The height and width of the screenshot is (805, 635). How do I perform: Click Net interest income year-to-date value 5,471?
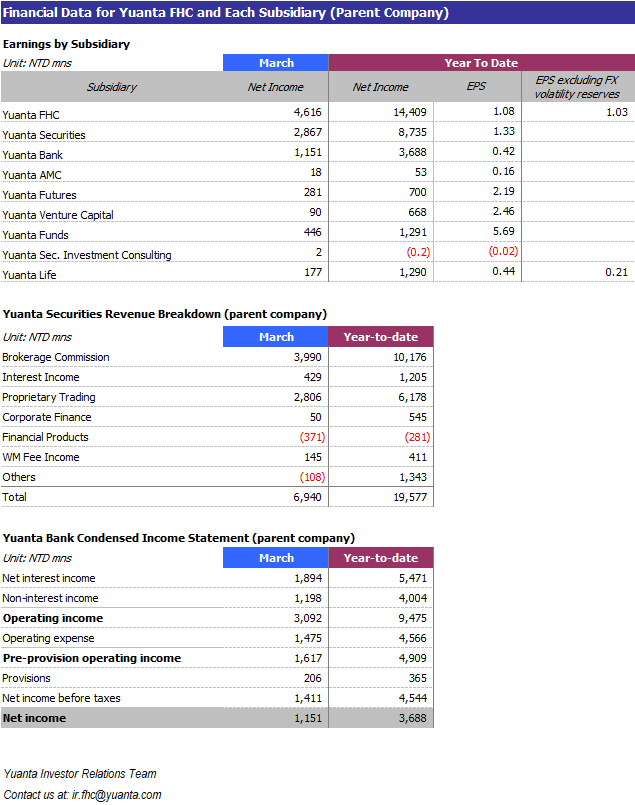click(410, 578)
